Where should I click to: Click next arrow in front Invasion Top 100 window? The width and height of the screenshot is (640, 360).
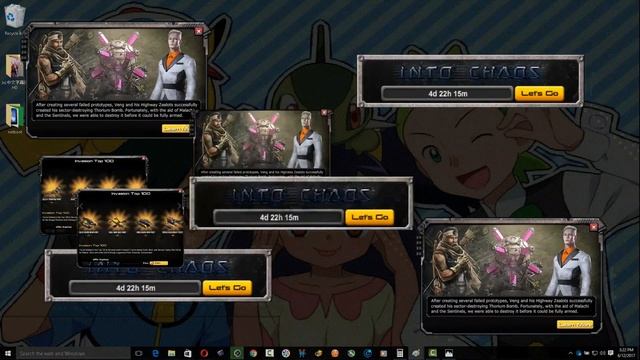click(178, 207)
